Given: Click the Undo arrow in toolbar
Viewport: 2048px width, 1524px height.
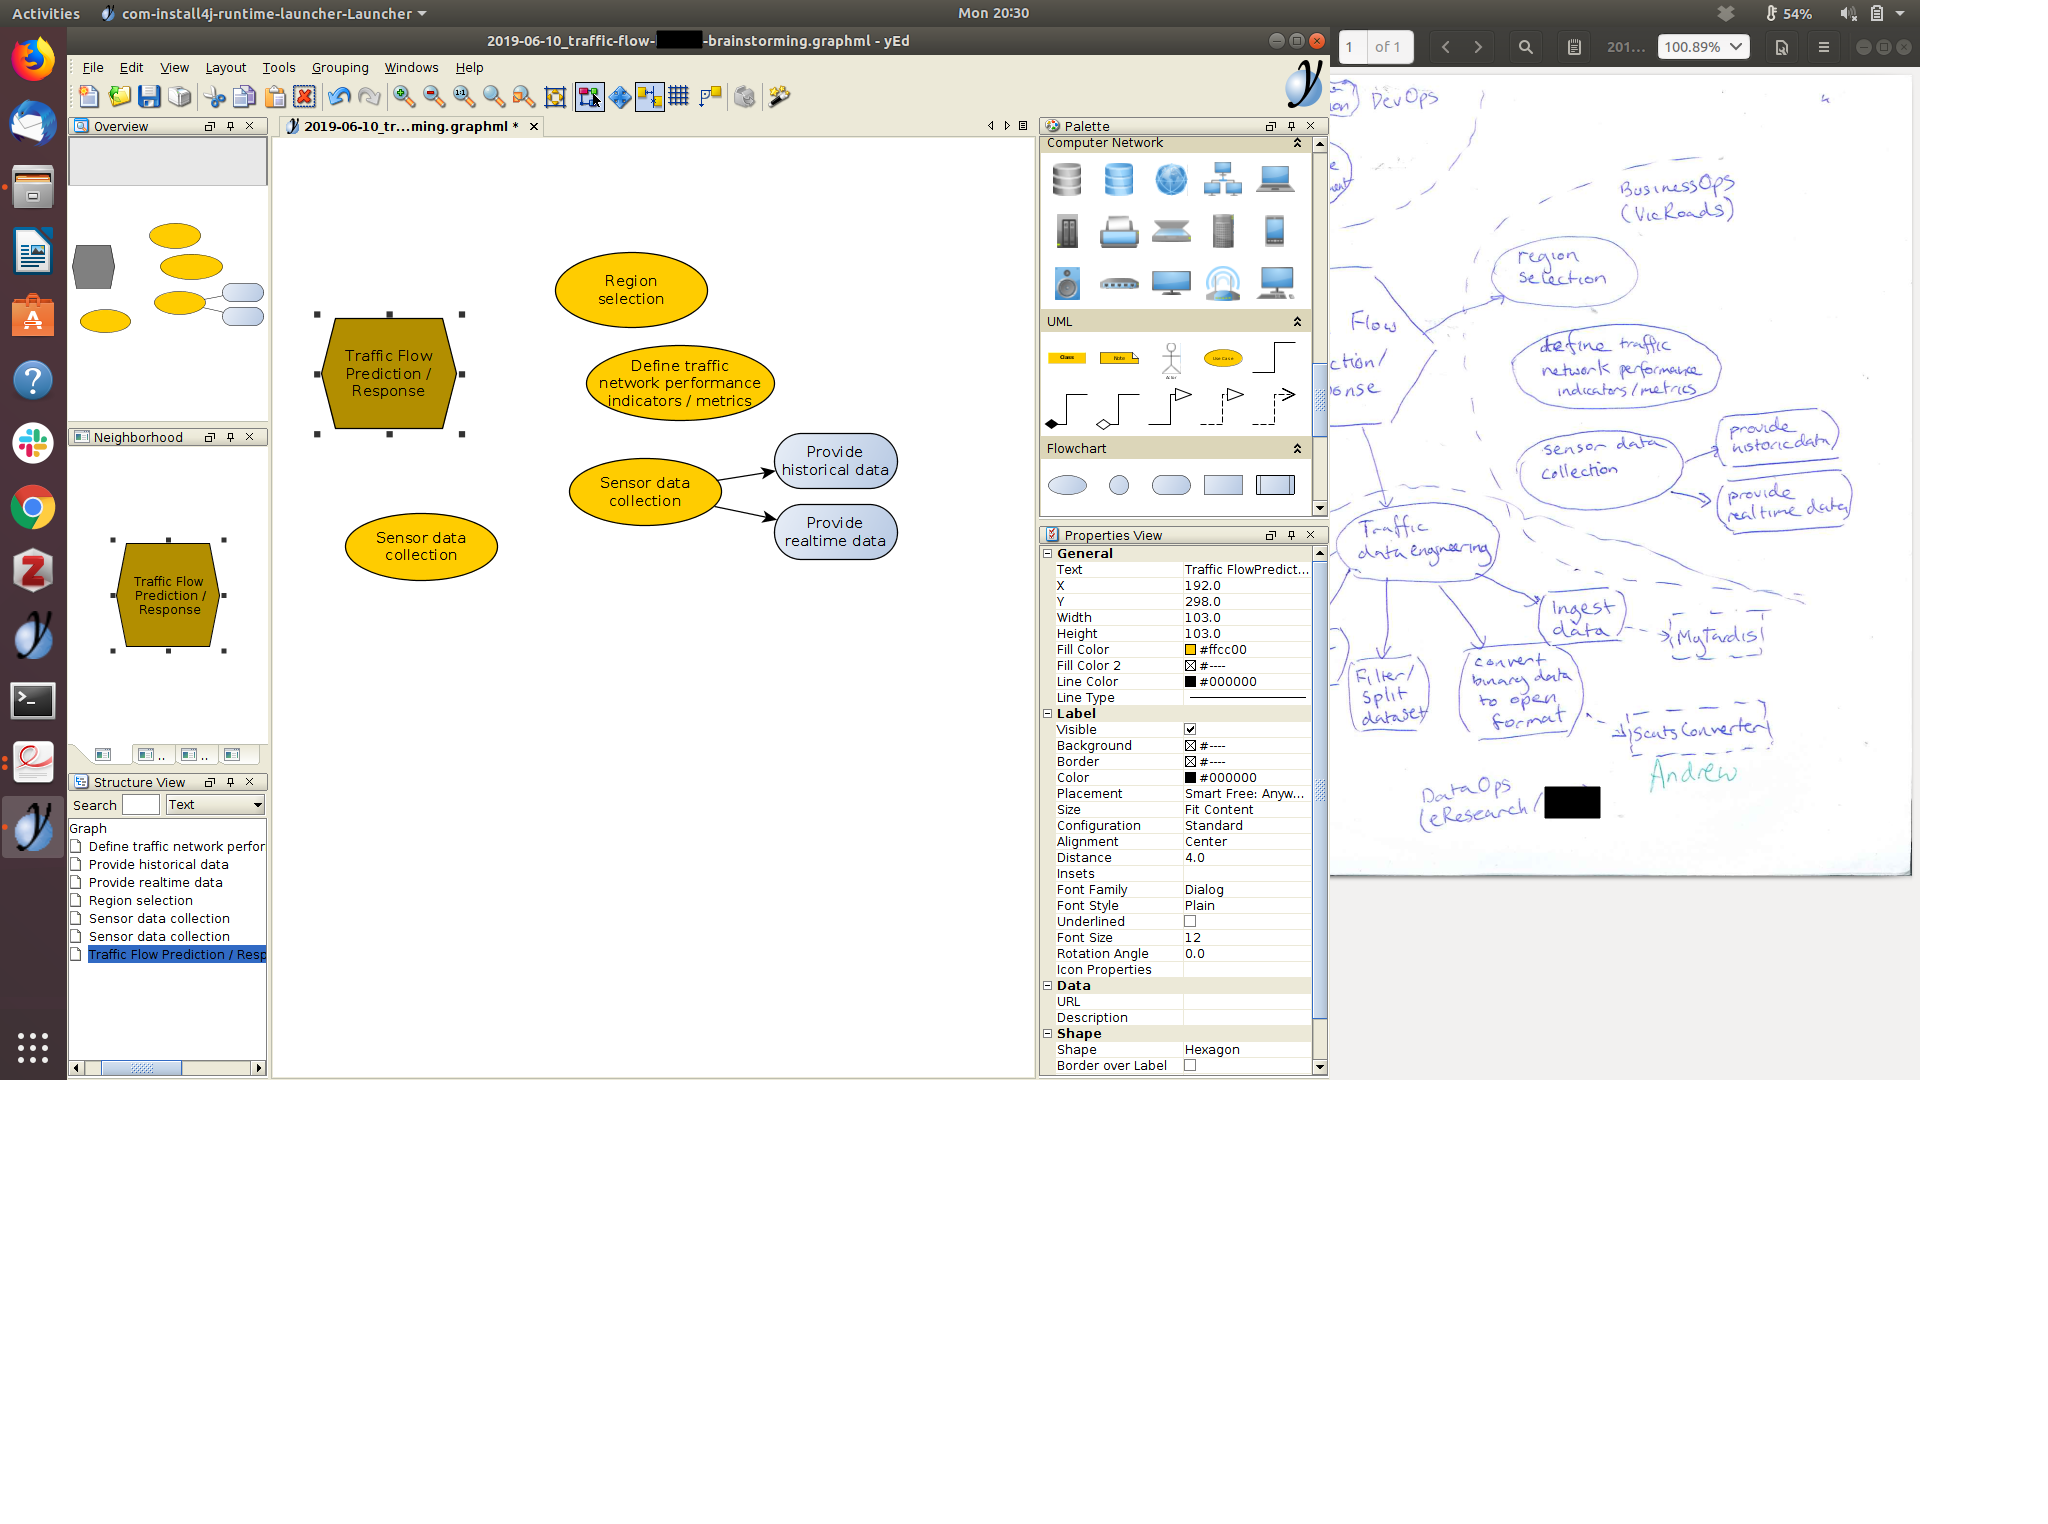Looking at the screenshot, I should [x=339, y=97].
